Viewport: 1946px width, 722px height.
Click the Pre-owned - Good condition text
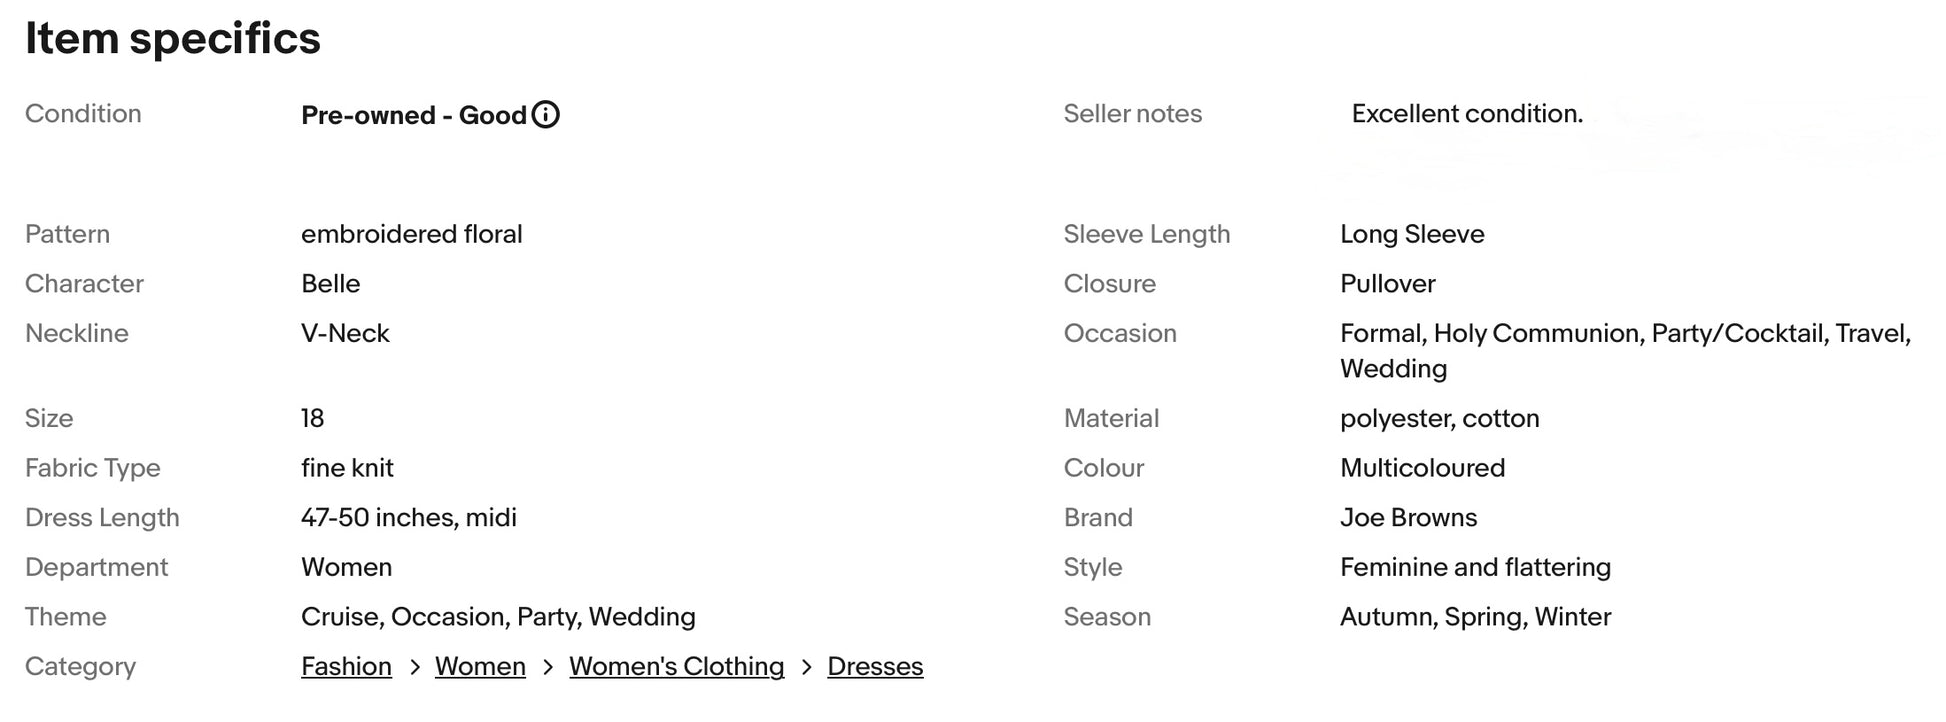(413, 115)
